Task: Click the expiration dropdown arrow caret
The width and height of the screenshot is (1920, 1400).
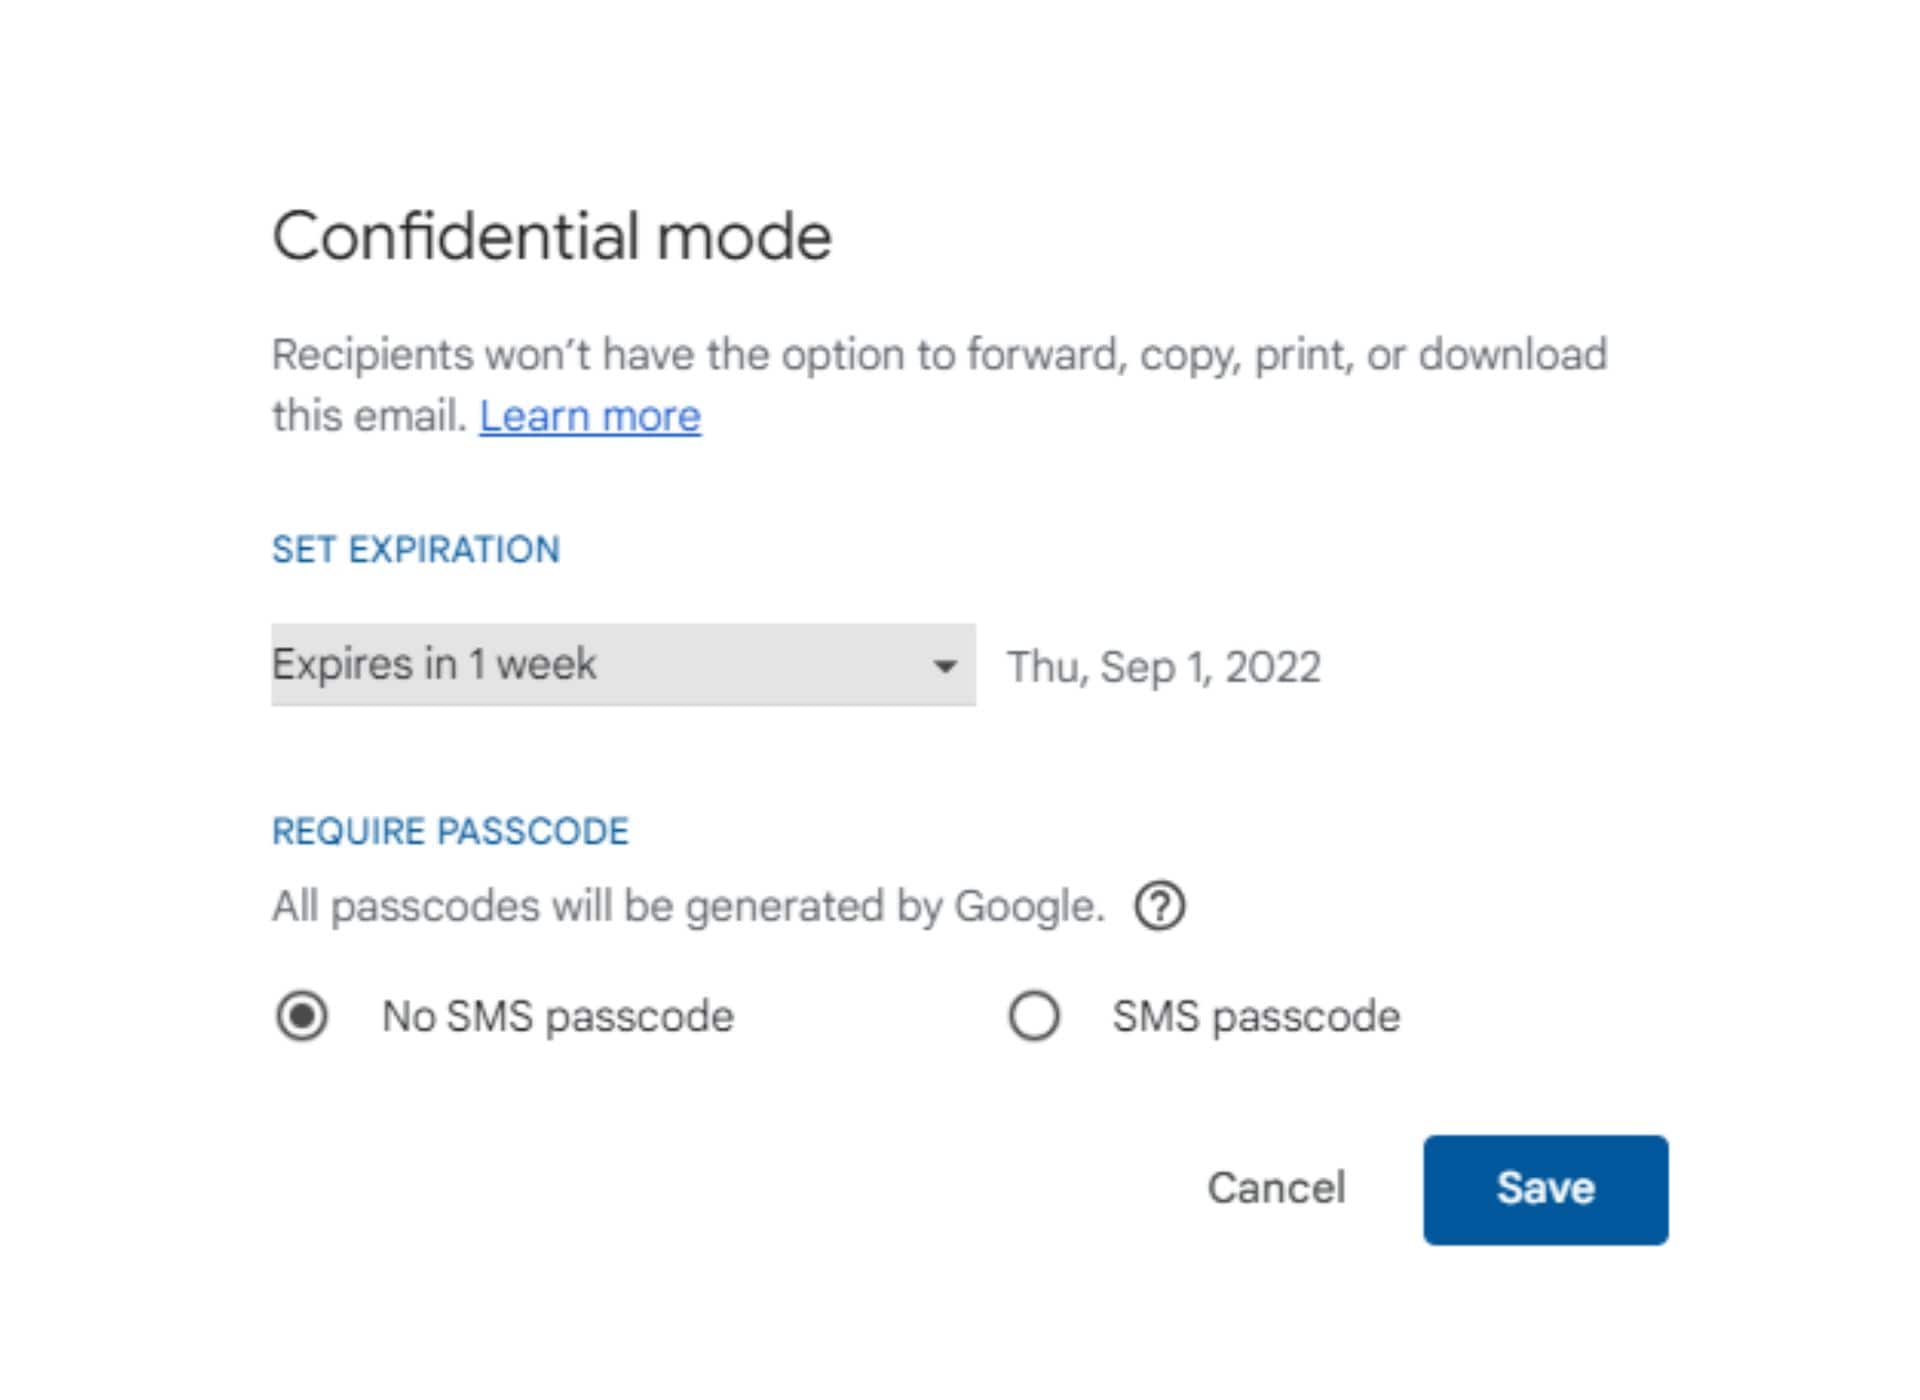Action: tap(944, 666)
